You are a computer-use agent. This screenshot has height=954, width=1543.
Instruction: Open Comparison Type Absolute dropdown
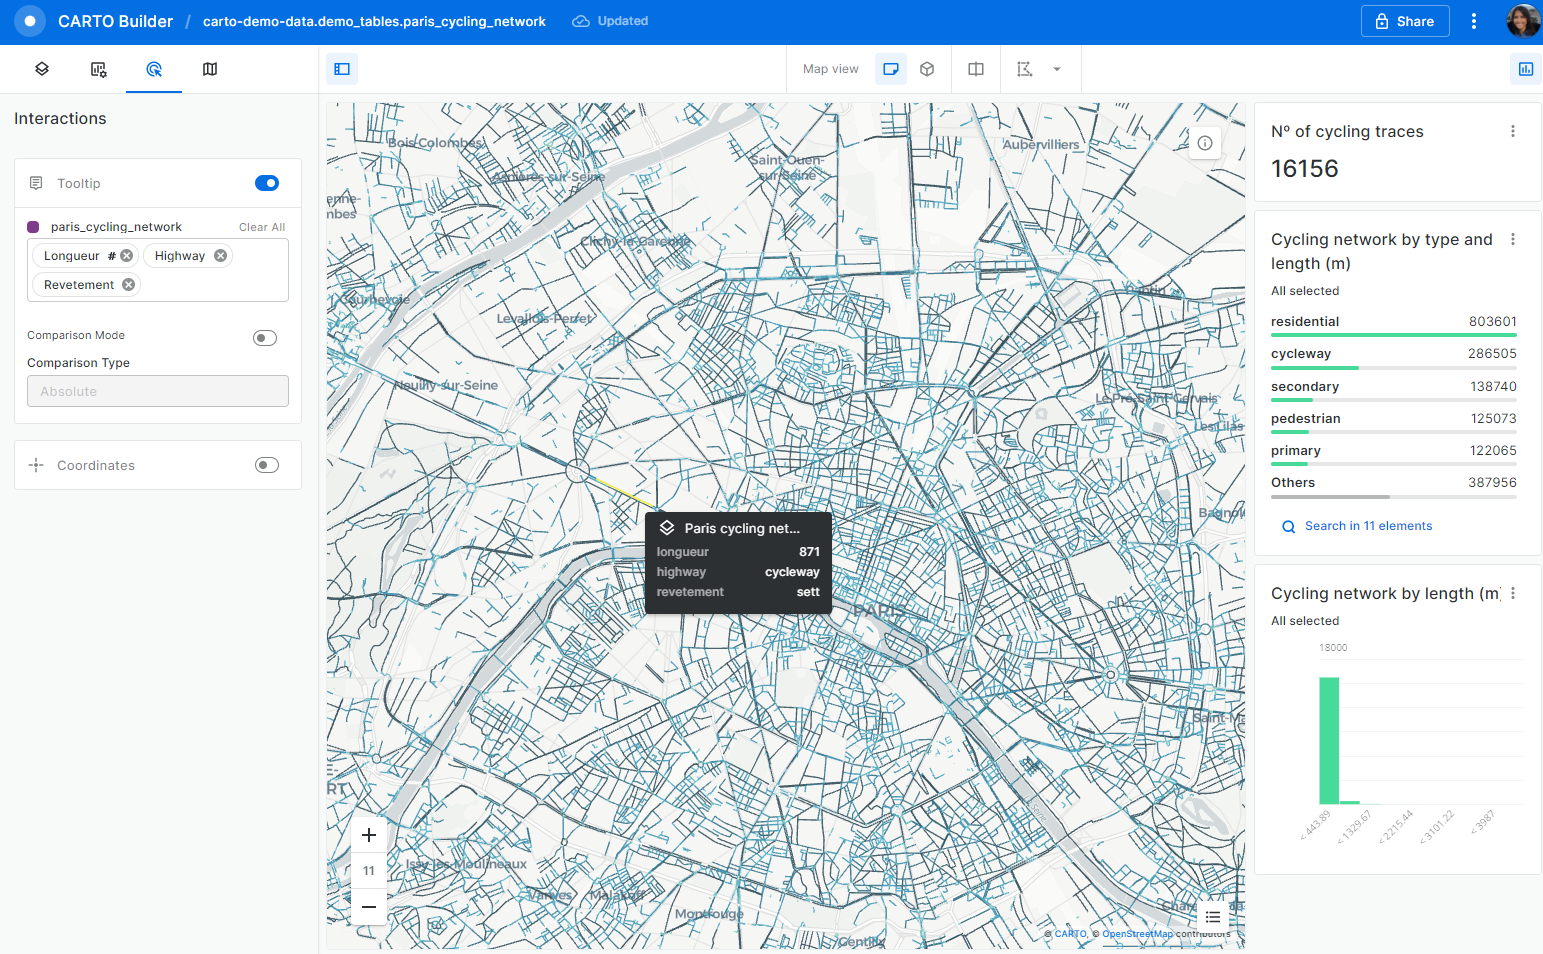[x=158, y=391]
